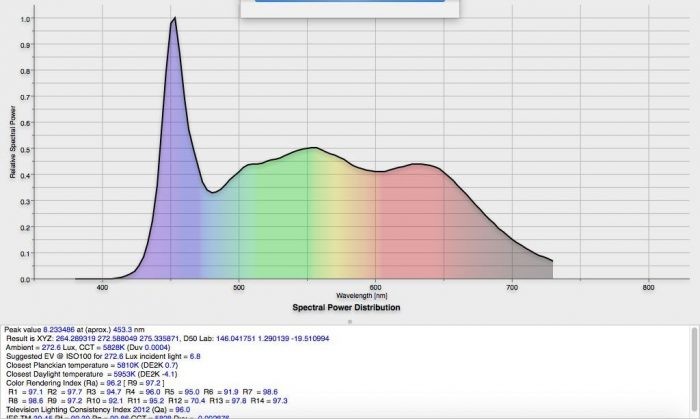The width and height of the screenshot is (700, 419).
Task: Click the 1.0 tick on the vertical axis
Action: (24, 19)
